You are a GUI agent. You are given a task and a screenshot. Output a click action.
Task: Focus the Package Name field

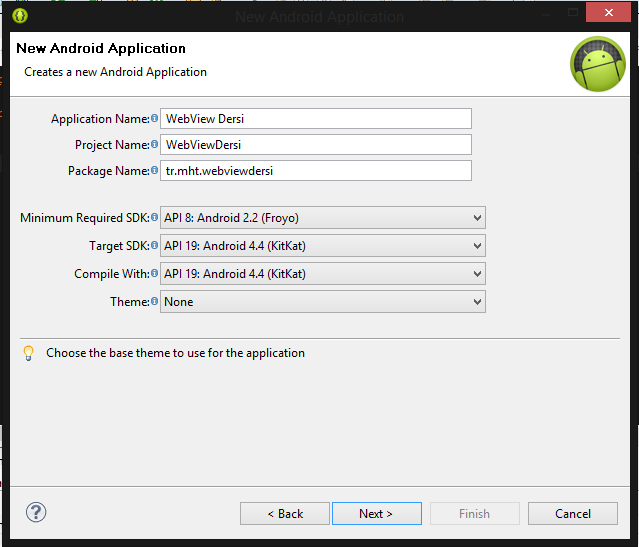point(316,171)
